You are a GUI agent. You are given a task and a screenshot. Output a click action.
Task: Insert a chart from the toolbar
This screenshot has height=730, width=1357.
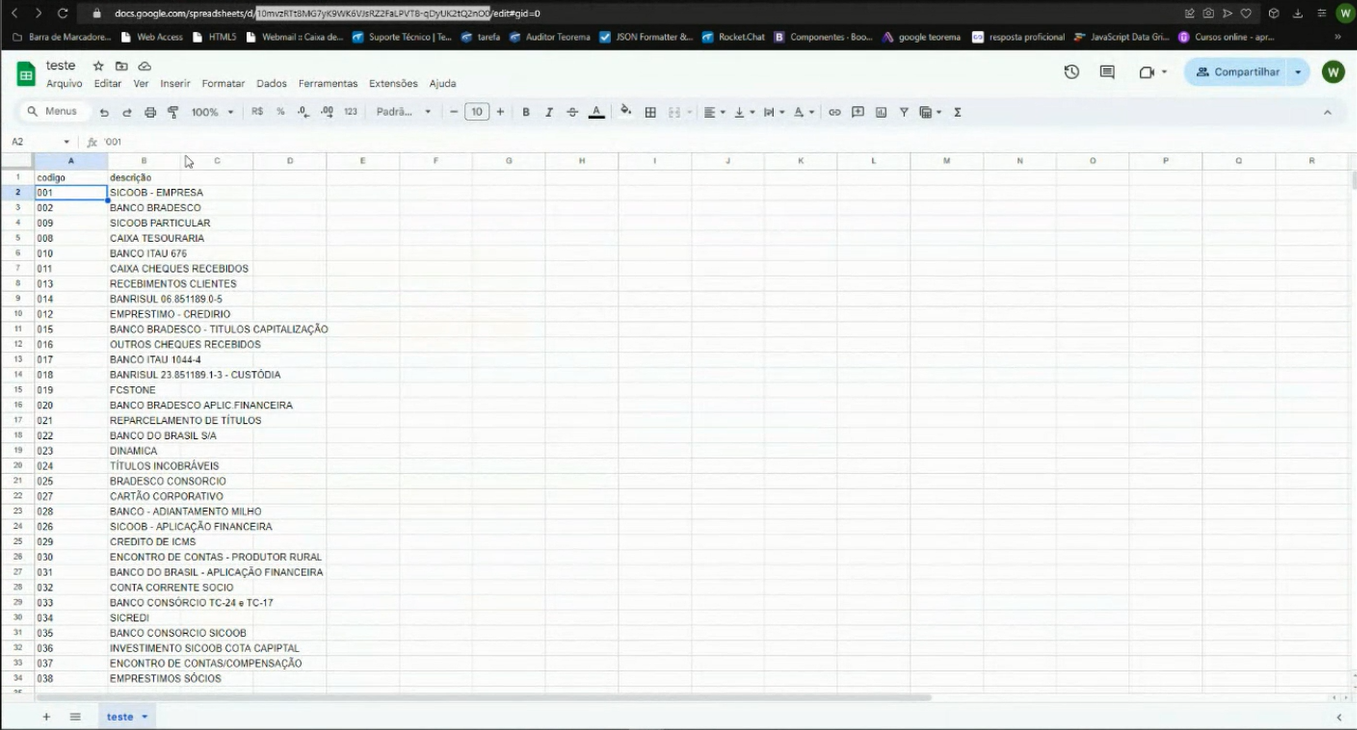pos(881,112)
